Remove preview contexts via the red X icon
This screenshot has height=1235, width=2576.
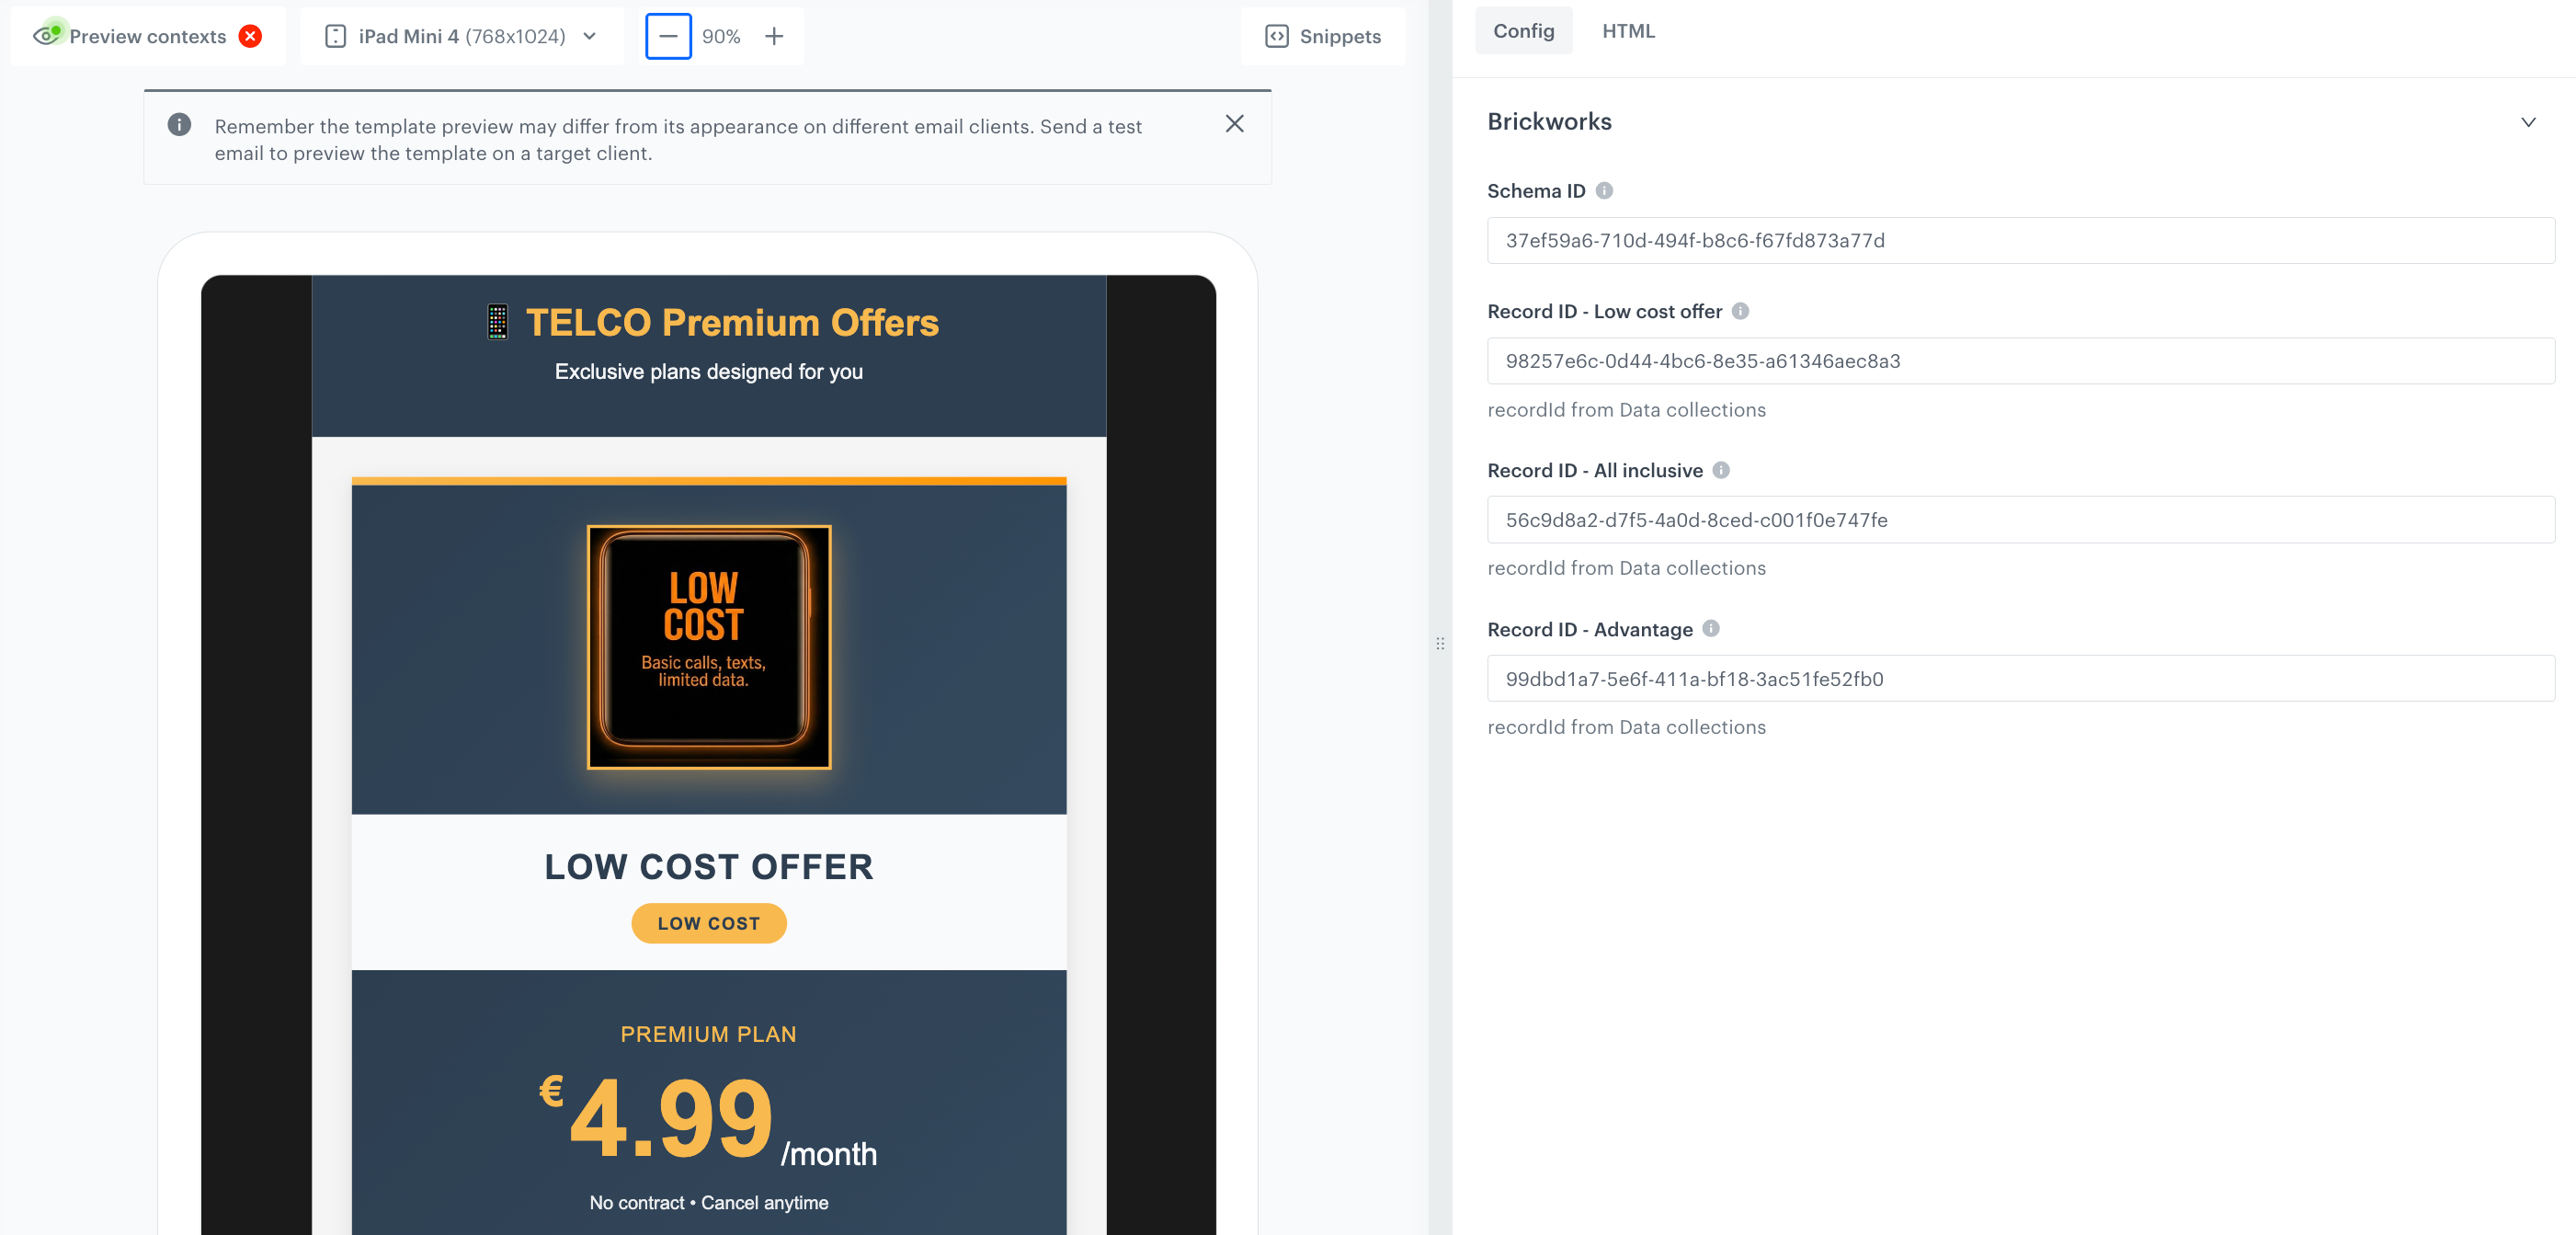(250, 35)
